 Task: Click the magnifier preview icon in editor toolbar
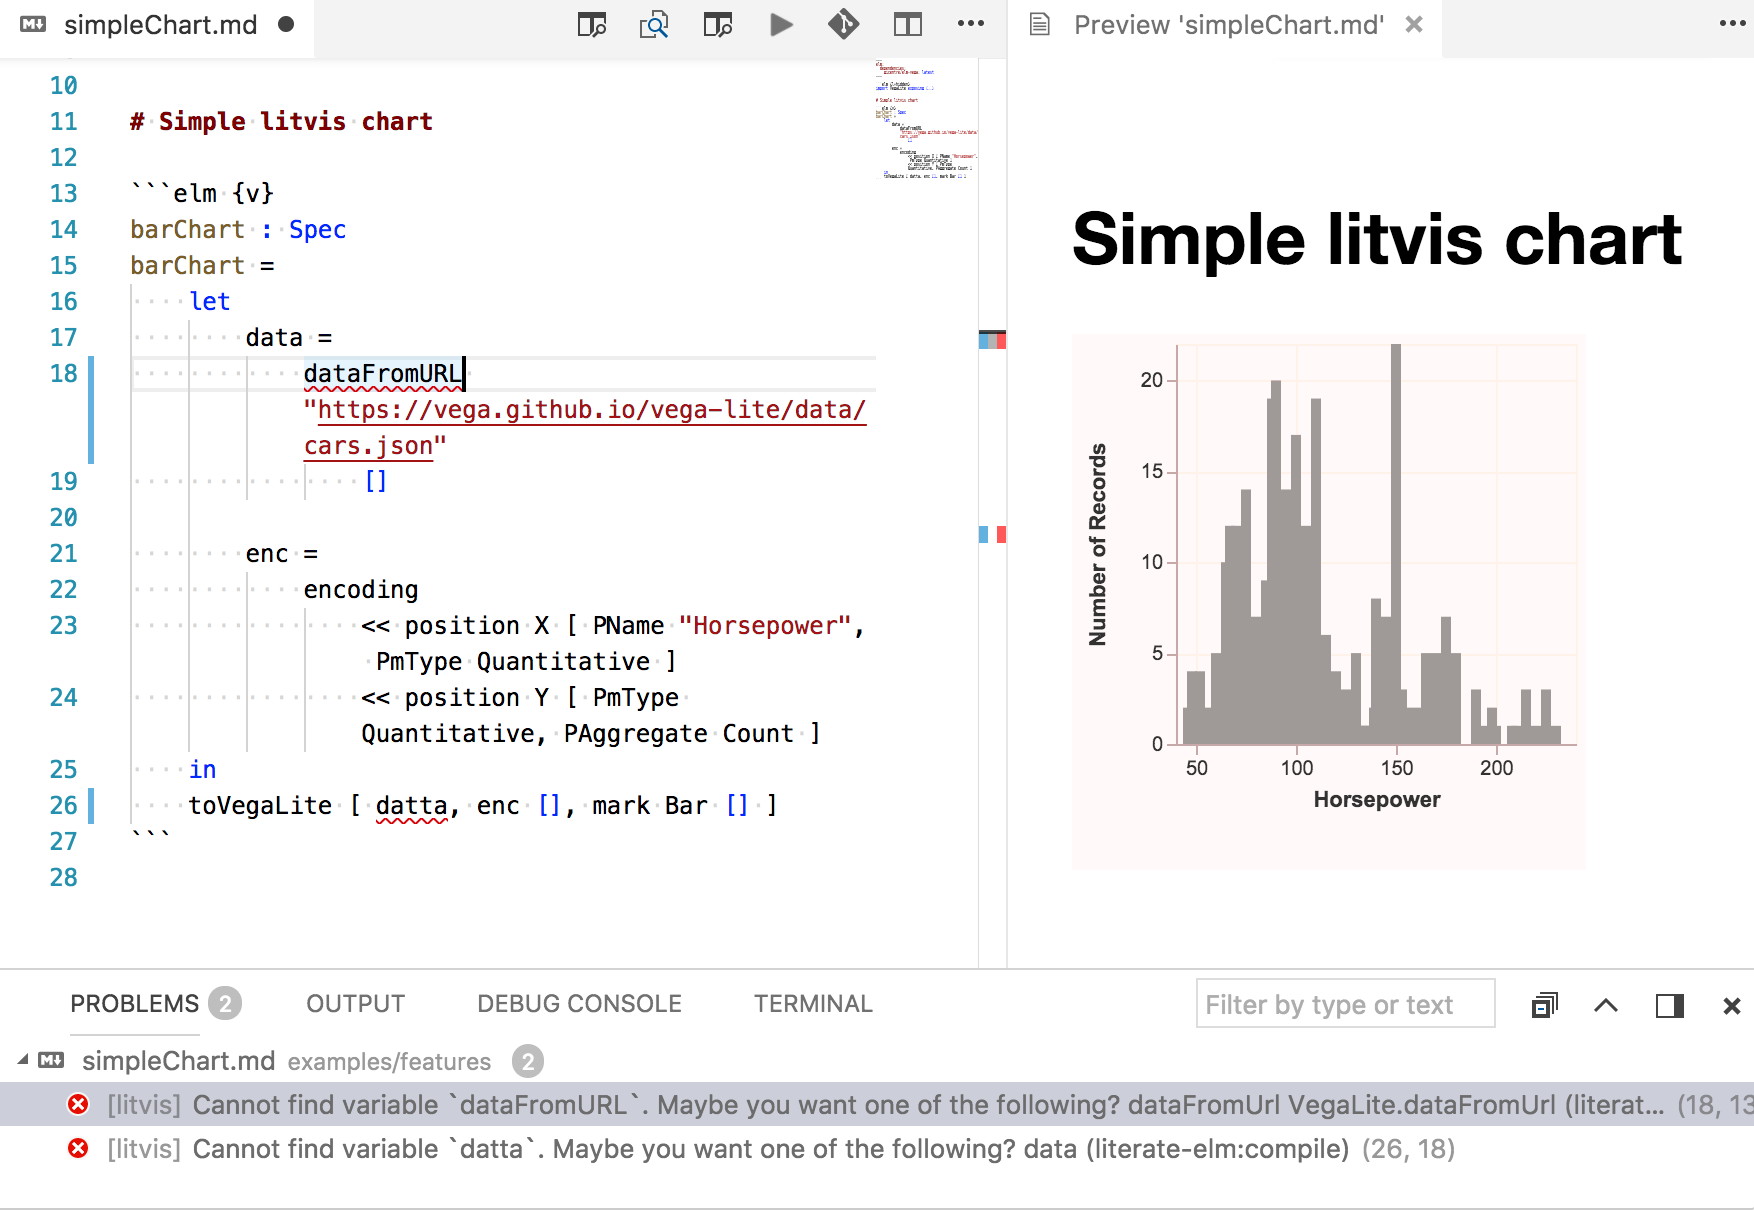tap(654, 24)
